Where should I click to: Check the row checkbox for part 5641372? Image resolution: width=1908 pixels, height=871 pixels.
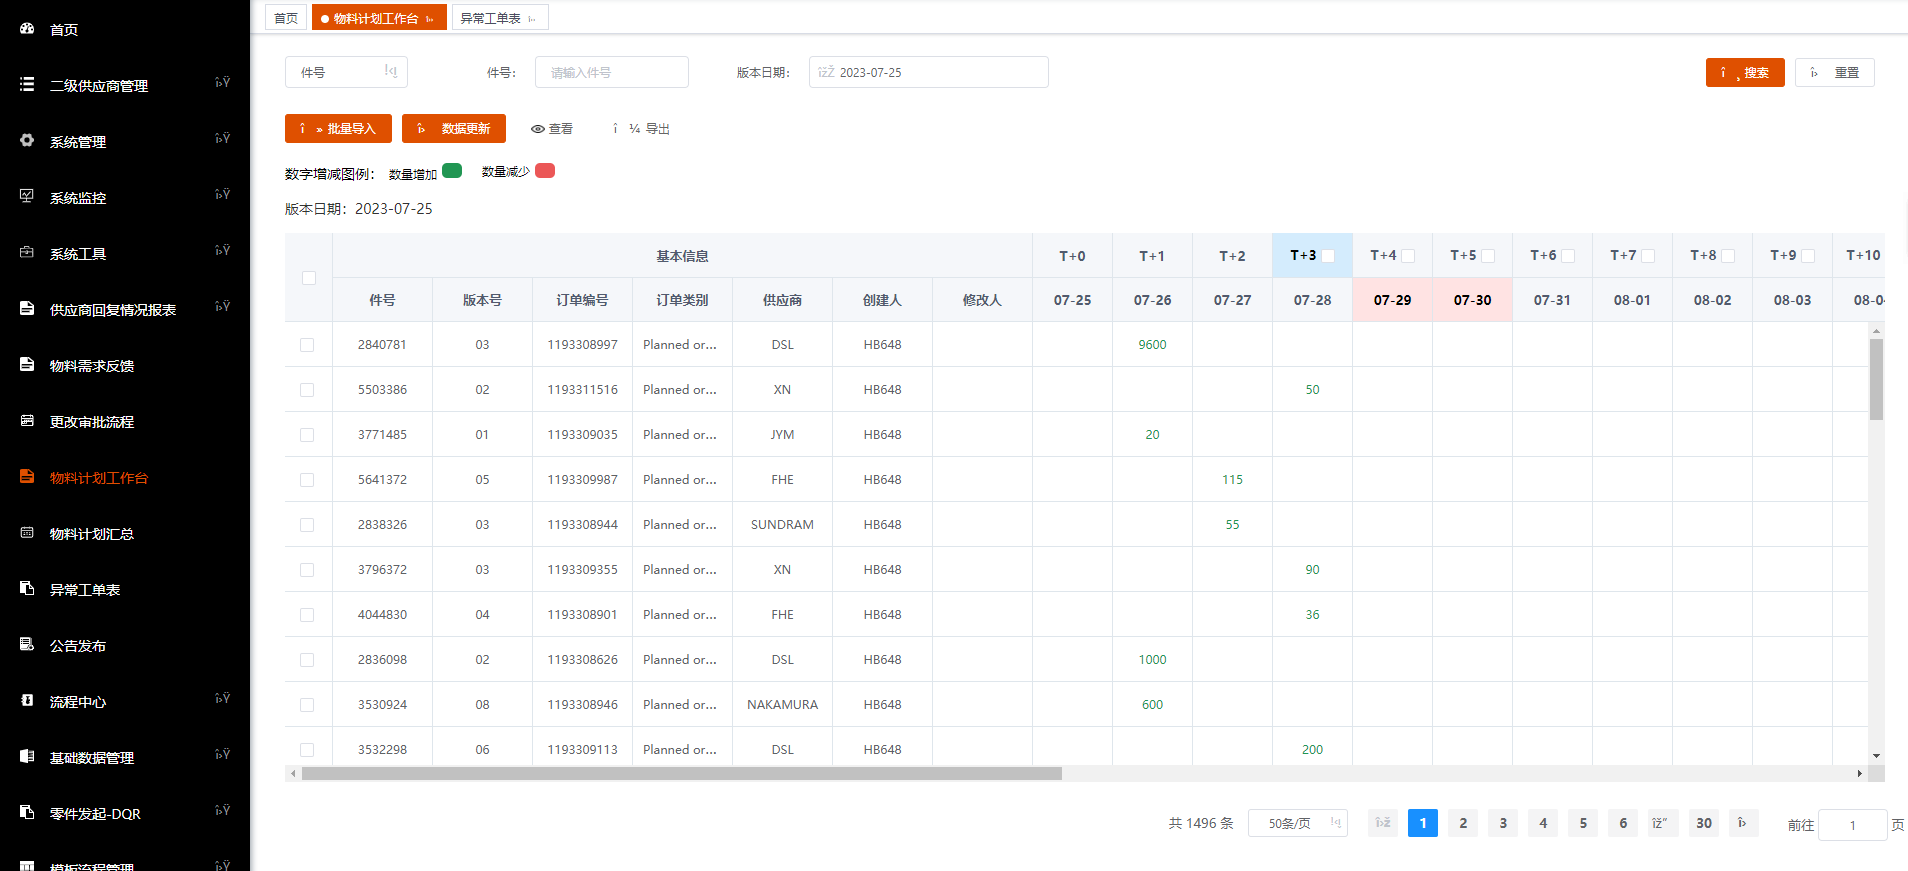pos(307,480)
